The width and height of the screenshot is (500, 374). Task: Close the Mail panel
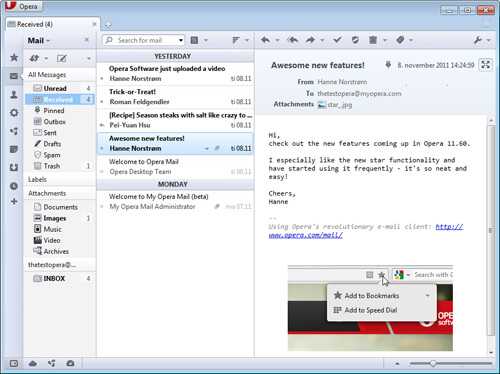[87, 40]
